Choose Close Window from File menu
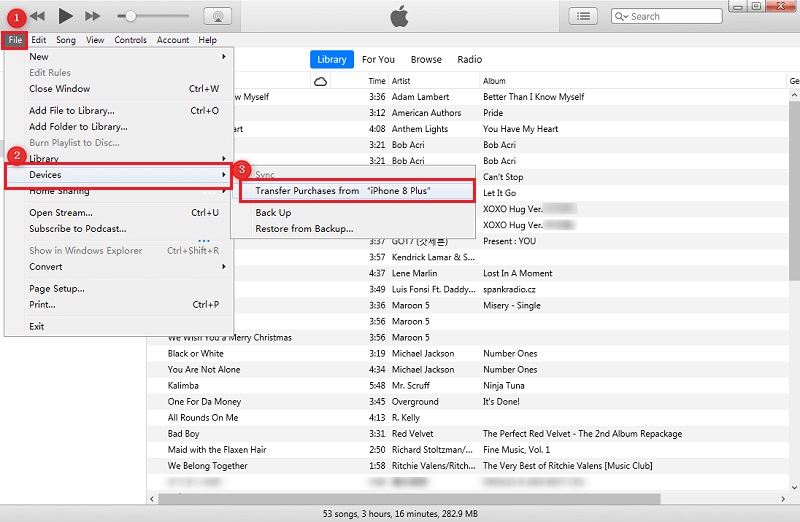800x522 pixels. [x=119, y=89]
